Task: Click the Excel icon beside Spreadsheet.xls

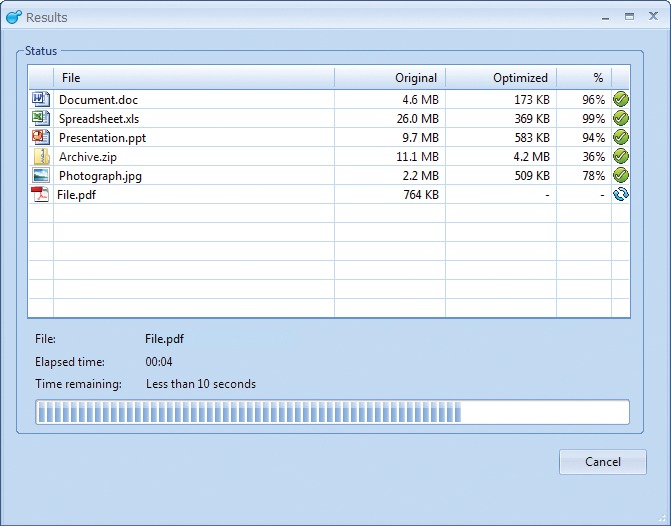Action: tap(40, 118)
